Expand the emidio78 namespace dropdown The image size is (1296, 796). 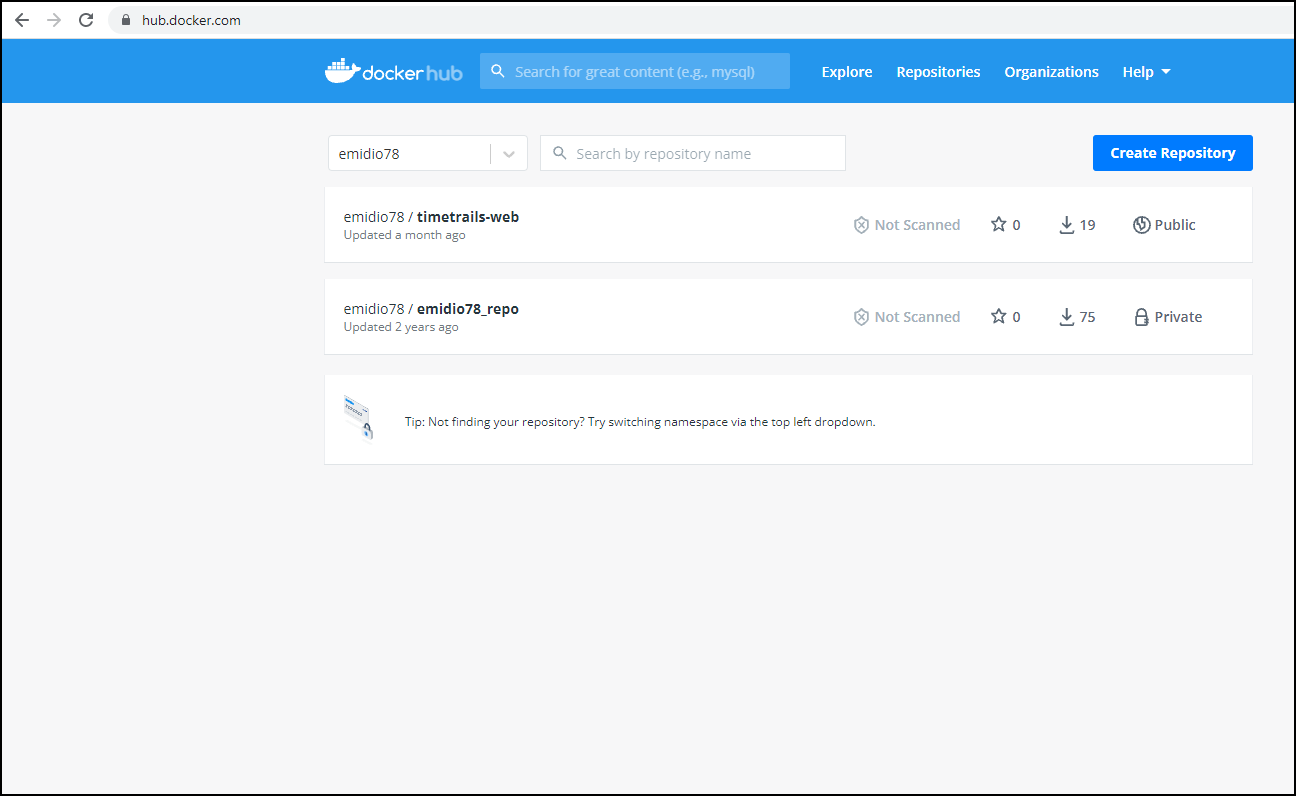pyautogui.click(x=509, y=154)
